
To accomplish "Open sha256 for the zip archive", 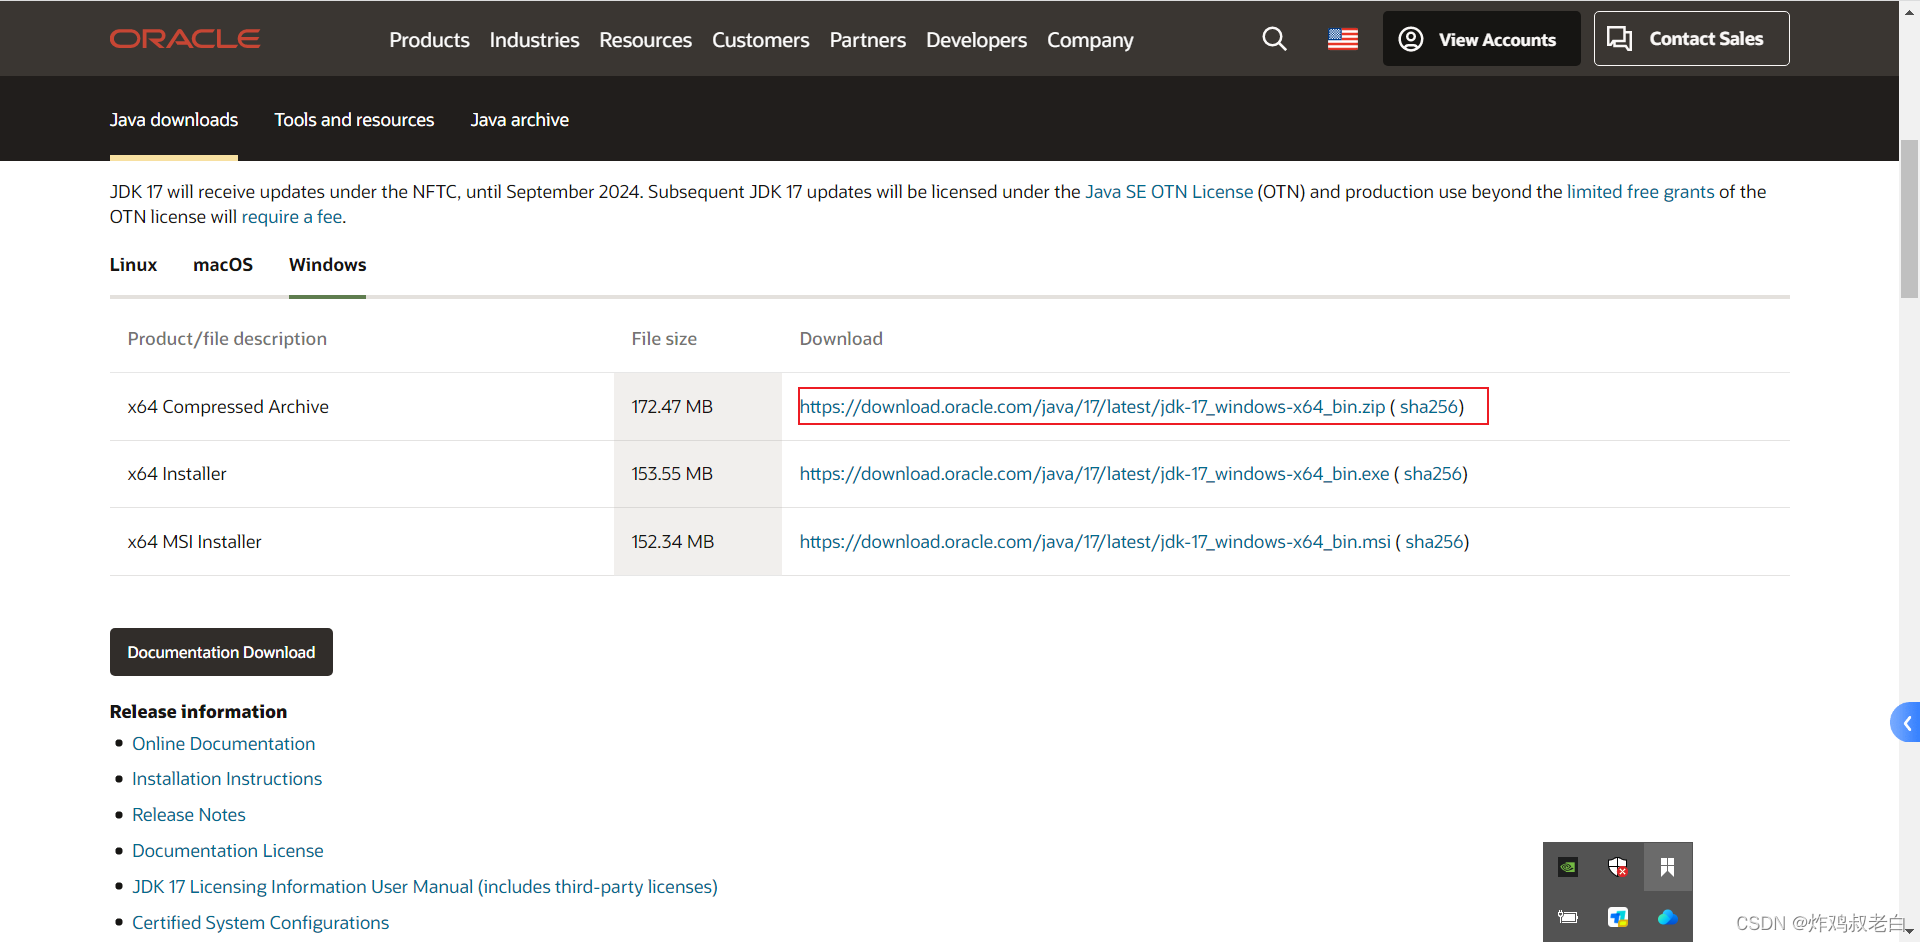I will tap(1429, 407).
